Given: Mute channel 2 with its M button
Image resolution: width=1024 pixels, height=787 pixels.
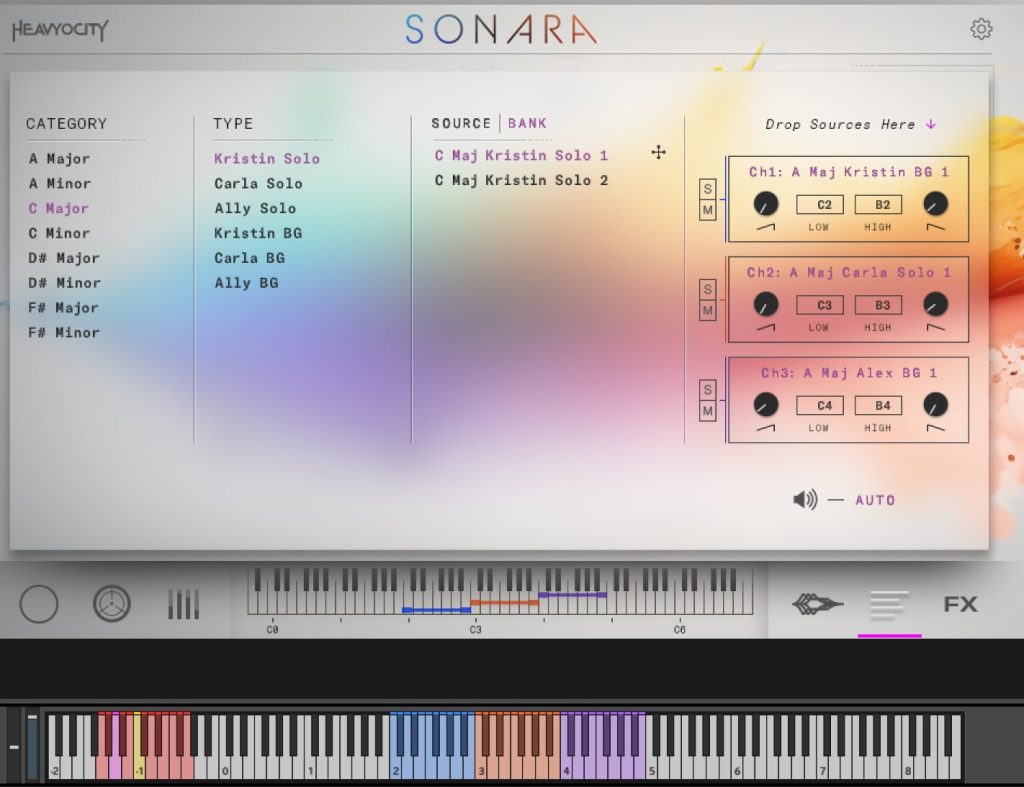Looking at the screenshot, I should (x=708, y=311).
